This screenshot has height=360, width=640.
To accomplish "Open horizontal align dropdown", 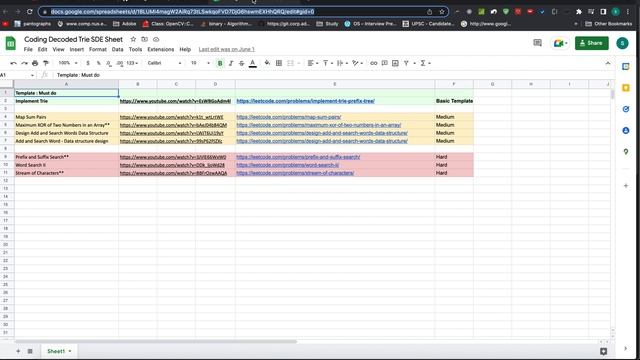I will click(313, 63).
